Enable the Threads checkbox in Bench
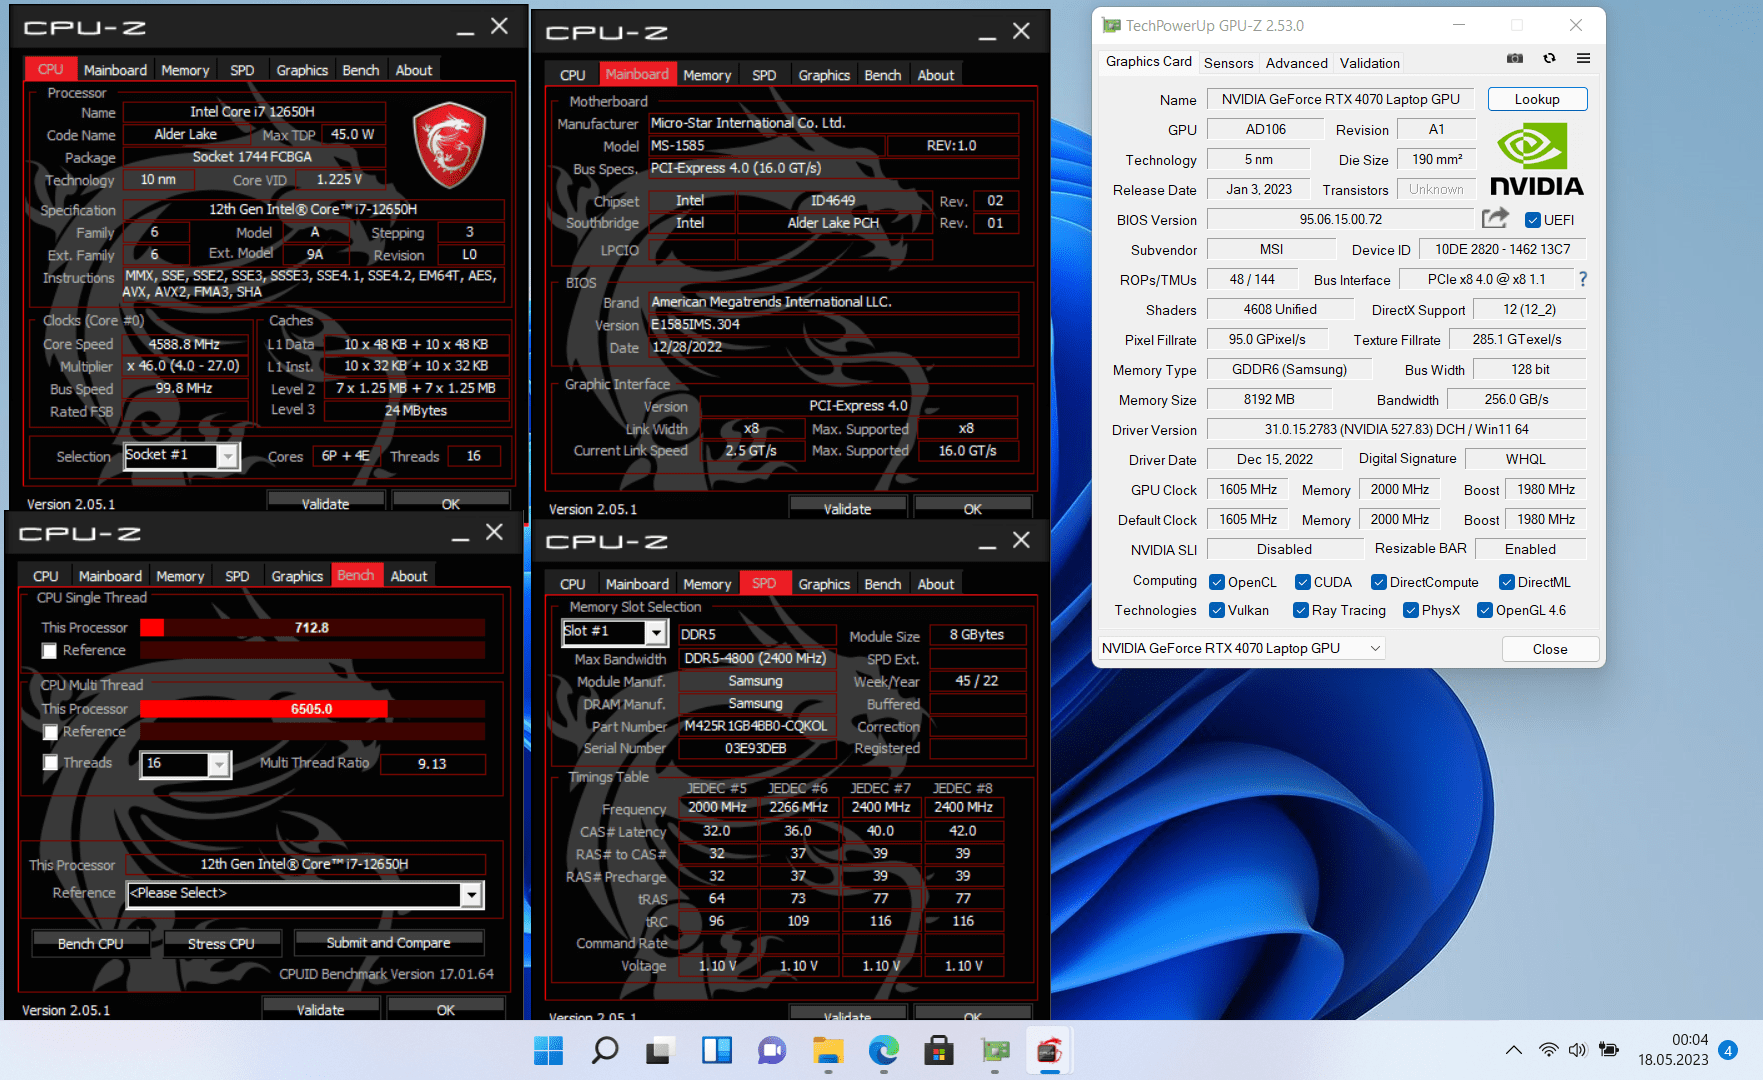The height and width of the screenshot is (1080, 1763). 49,763
